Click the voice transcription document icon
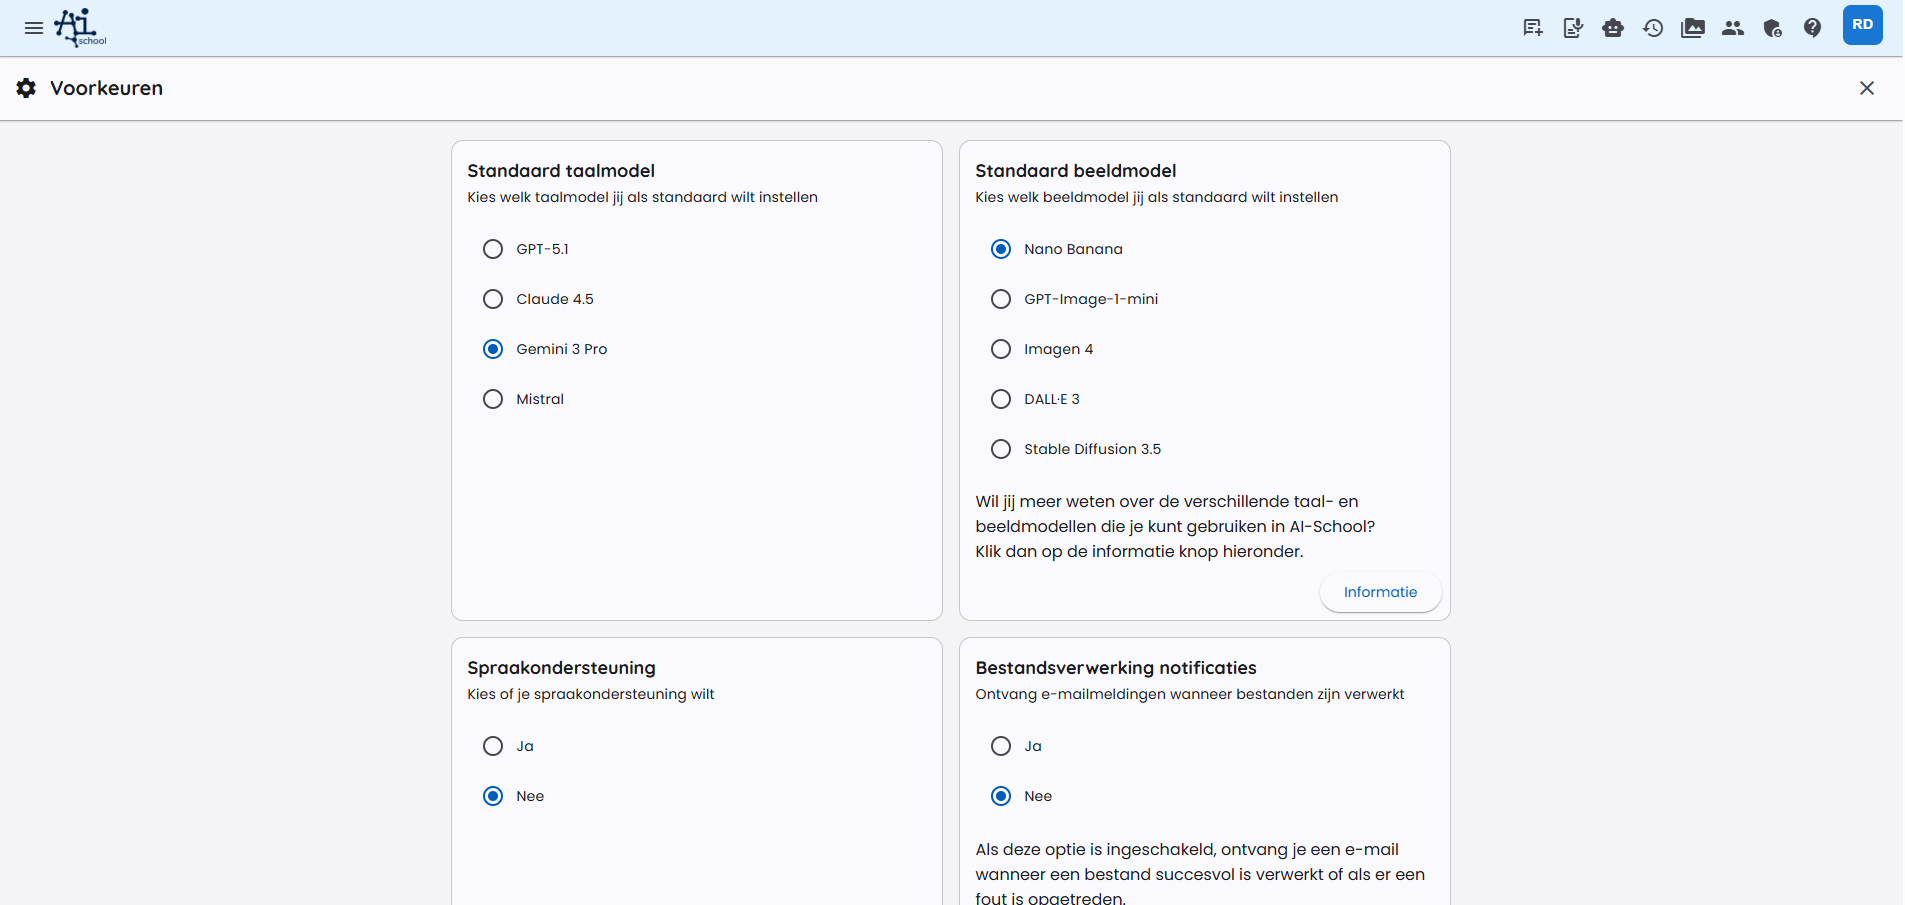The height and width of the screenshot is (905, 1905). tap(1572, 28)
